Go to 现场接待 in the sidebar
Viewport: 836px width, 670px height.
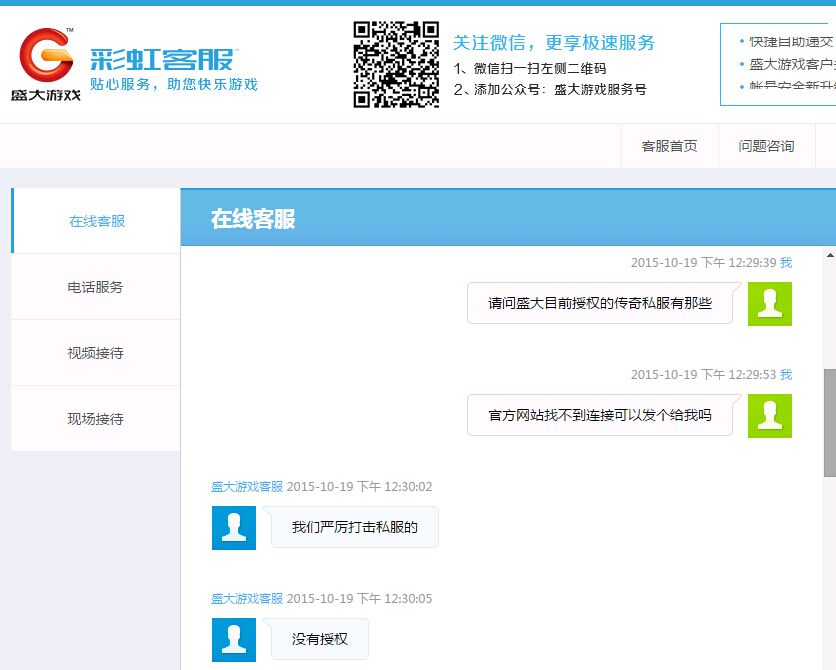pyautogui.click(x=96, y=419)
